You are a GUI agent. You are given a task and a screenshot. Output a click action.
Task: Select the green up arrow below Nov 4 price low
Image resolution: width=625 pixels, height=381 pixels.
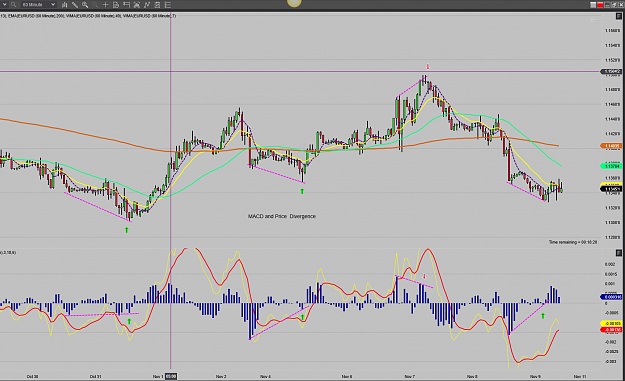pos(302,191)
